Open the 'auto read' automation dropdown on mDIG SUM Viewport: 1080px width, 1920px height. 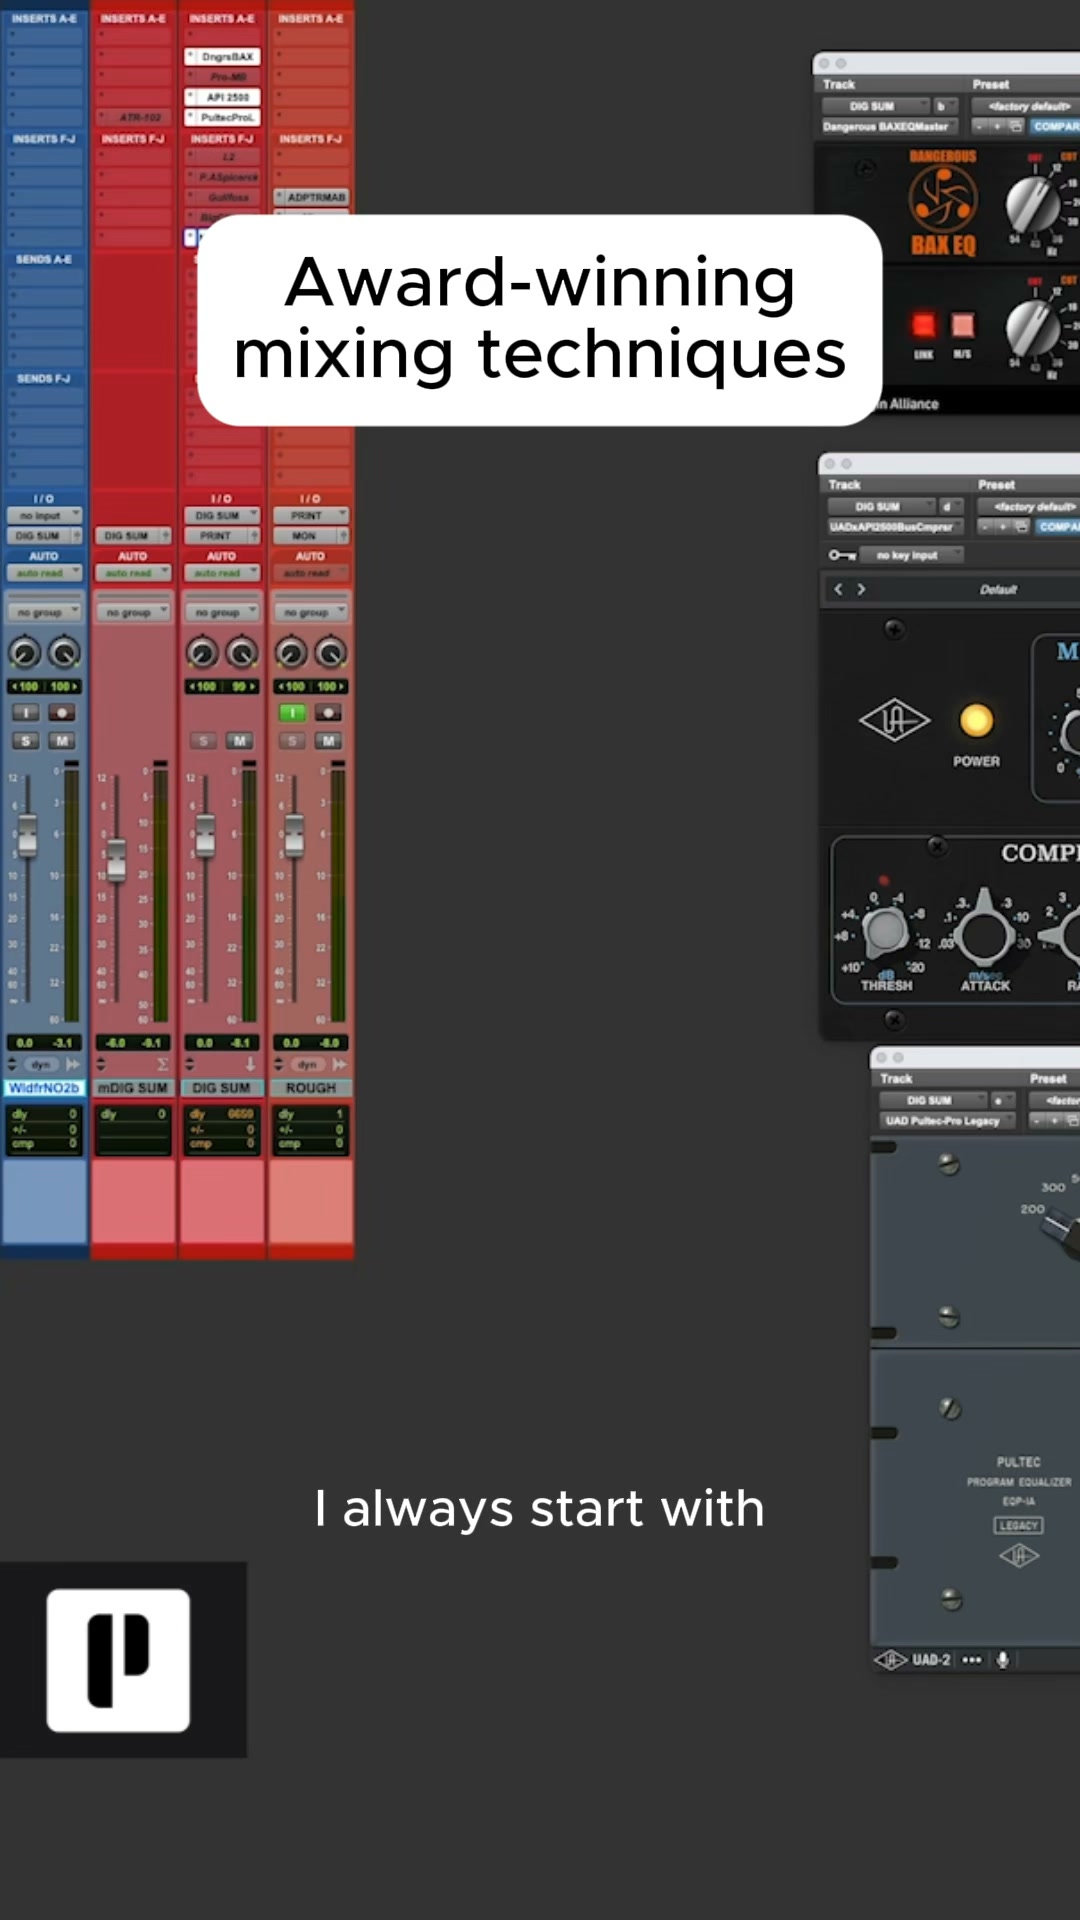133,573
